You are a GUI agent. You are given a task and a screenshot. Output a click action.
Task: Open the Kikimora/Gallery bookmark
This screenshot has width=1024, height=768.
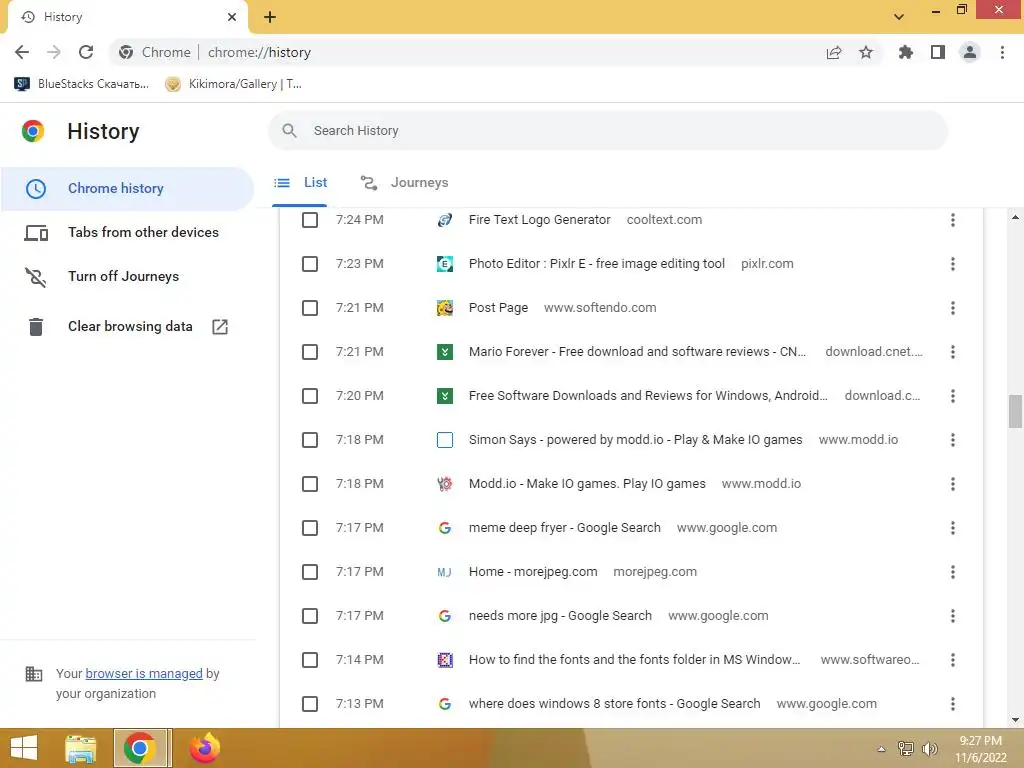[234, 84]
